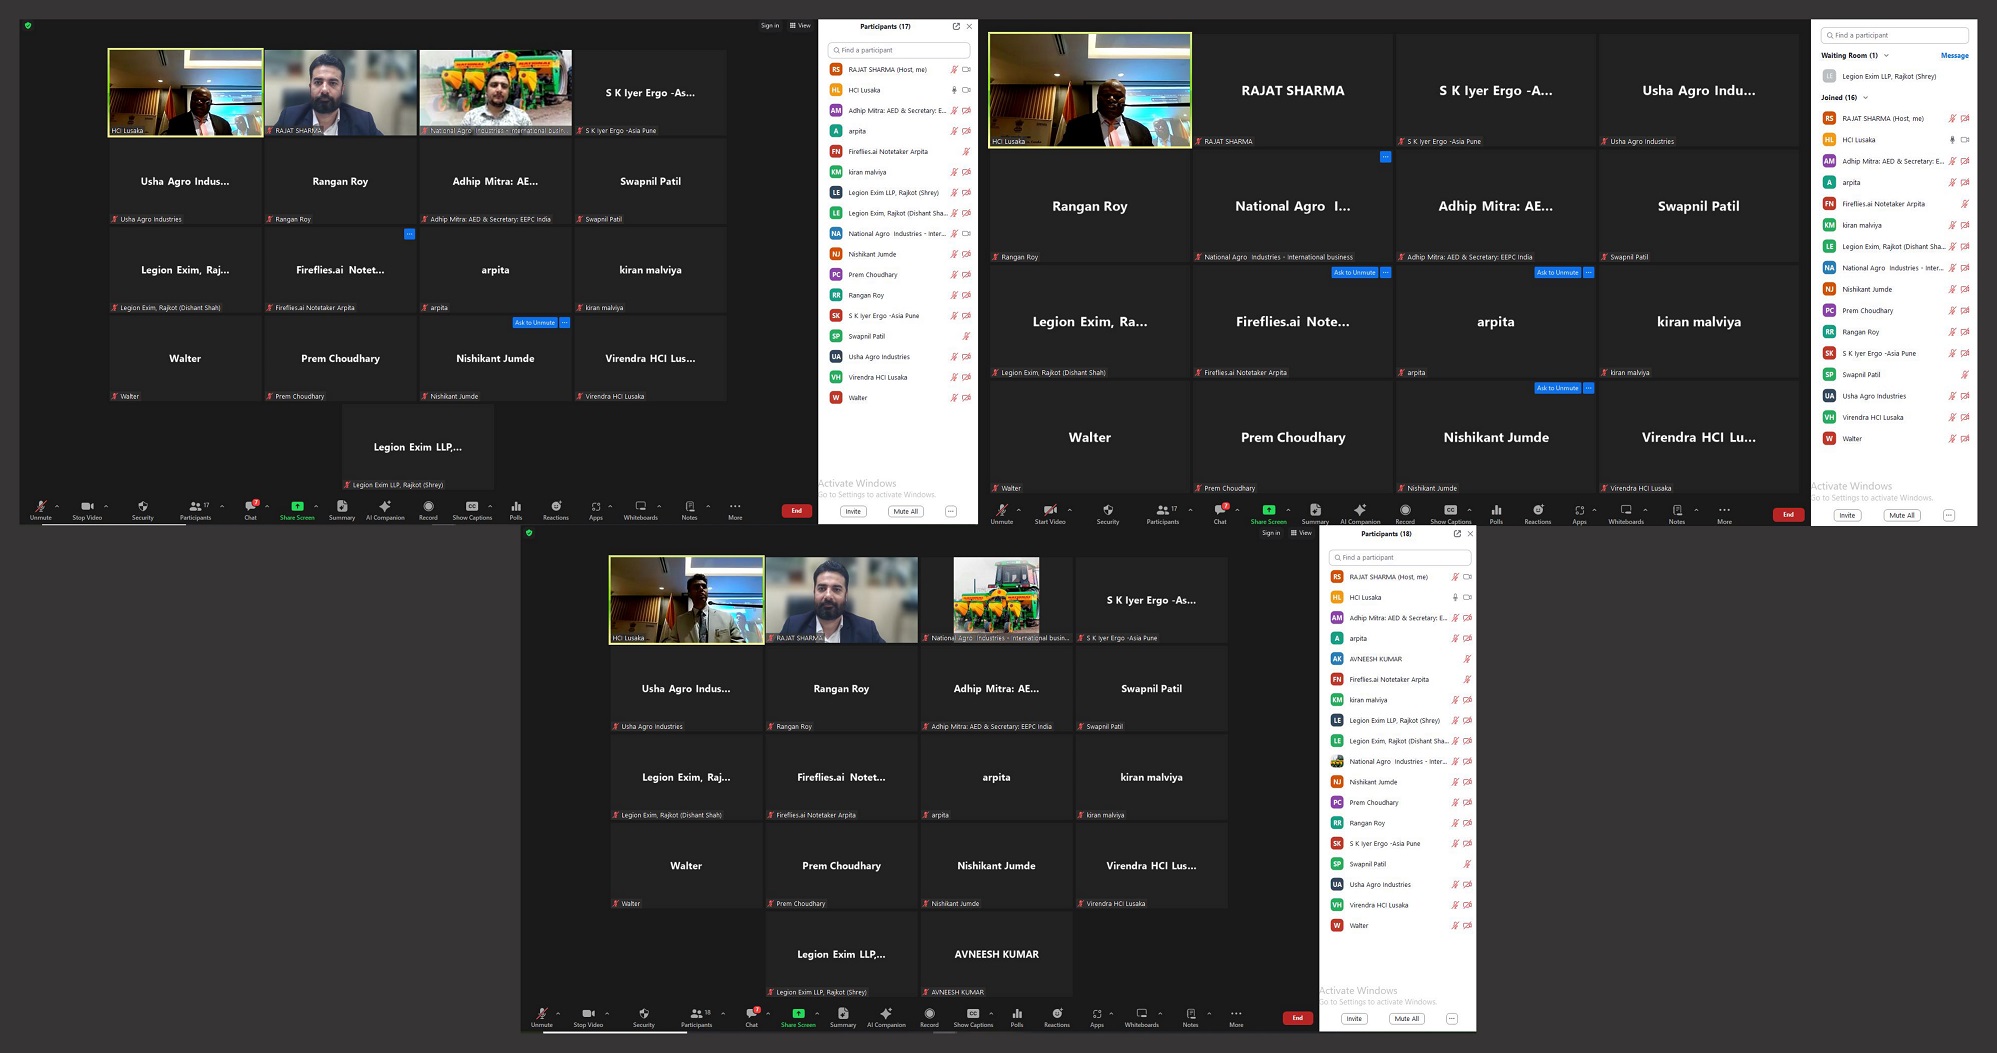Toggle Stop Video in top-left Zoom window
The height and width of the screenshot is (1053, 1997).
(x=87, y=510)
